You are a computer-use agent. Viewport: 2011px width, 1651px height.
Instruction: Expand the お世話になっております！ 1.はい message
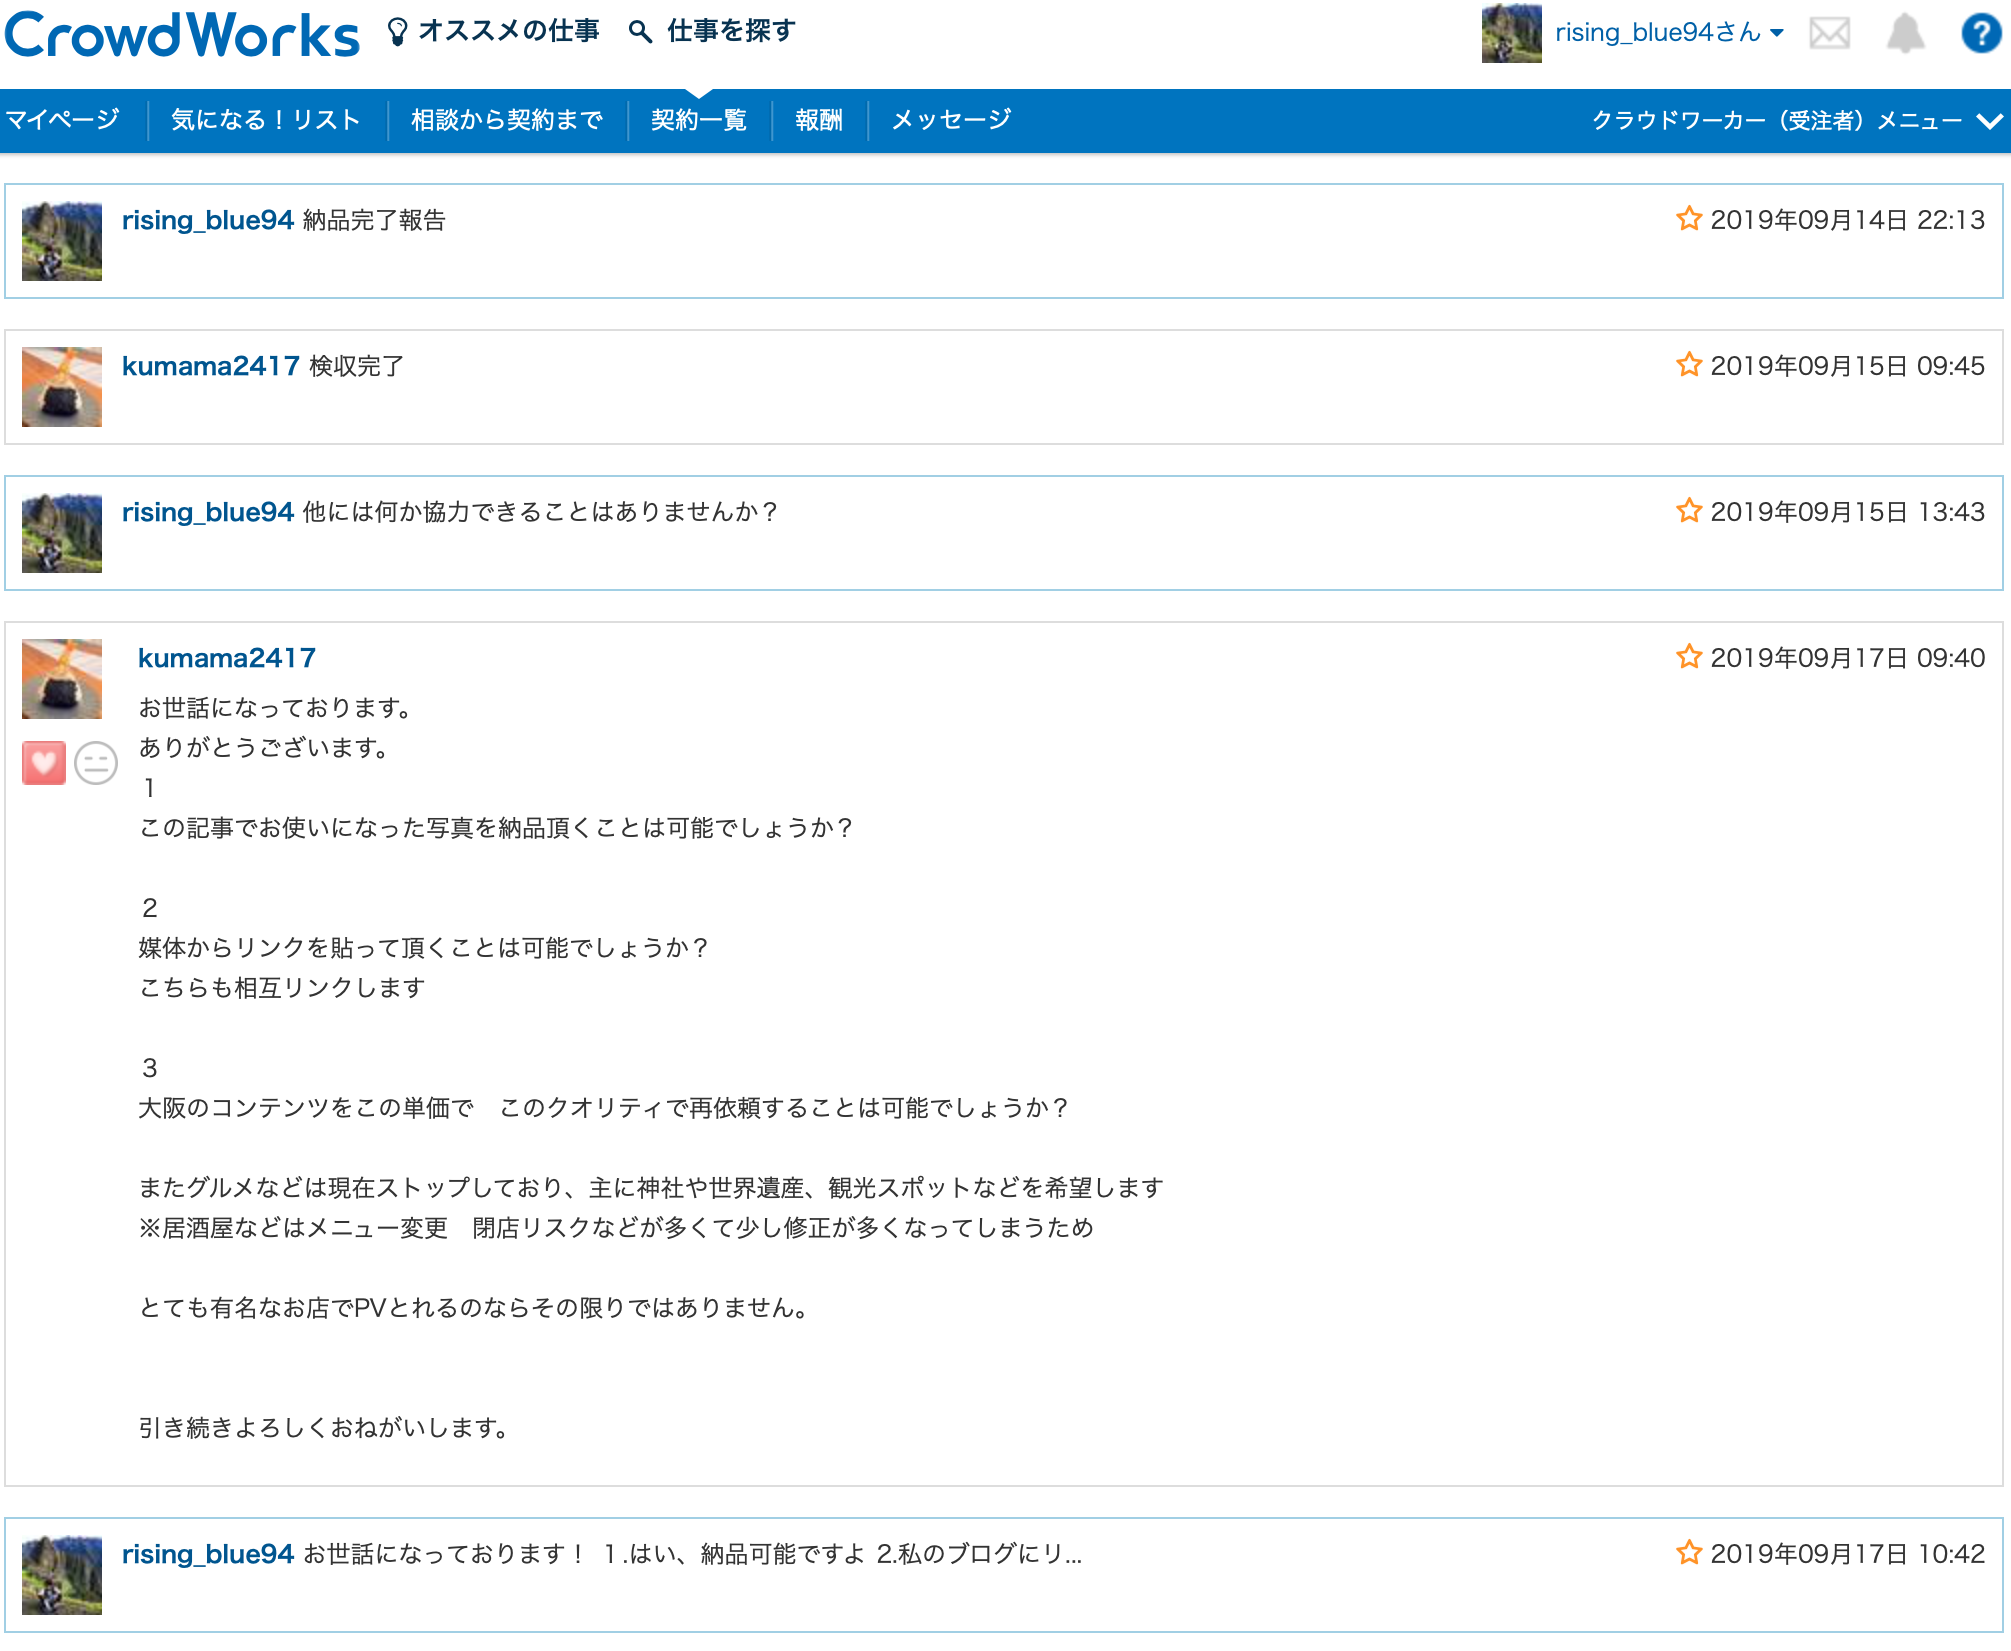pos(1004,1575)
